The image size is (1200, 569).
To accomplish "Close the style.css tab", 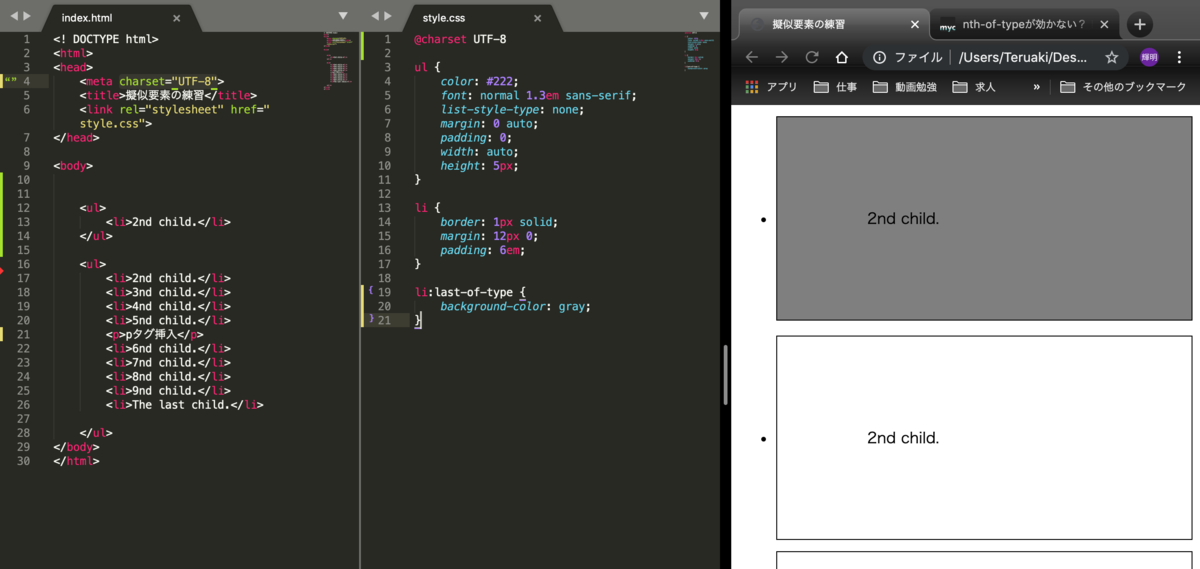I will (x=538, y=18).
